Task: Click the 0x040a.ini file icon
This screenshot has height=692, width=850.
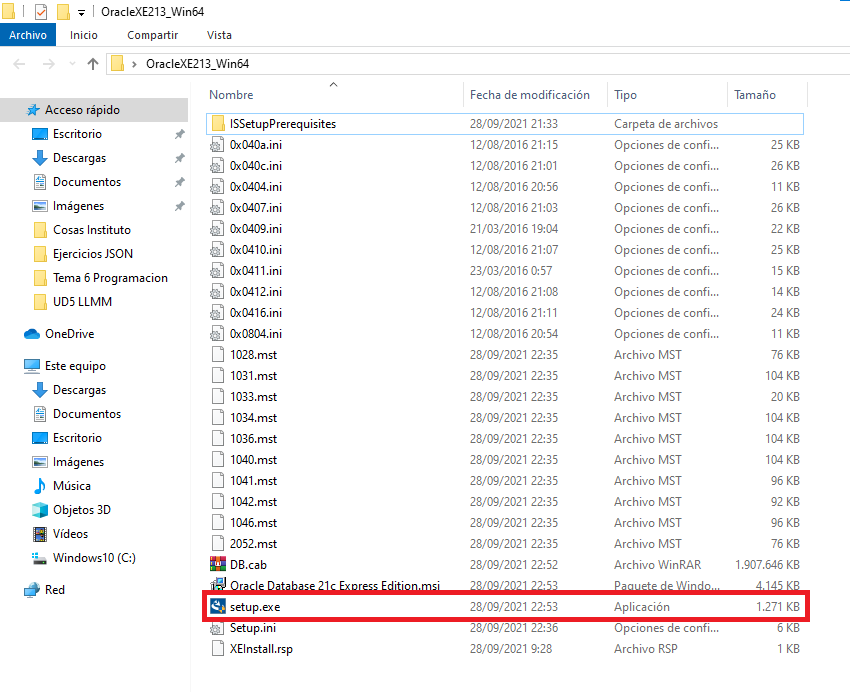Action: (218, 145)
